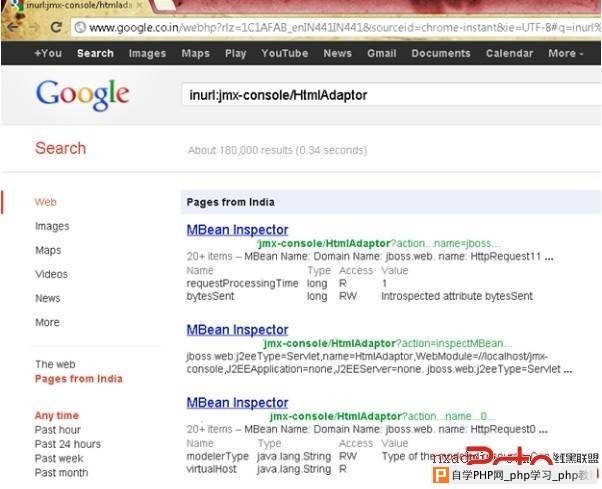Select Search in the black Google bar
The width and height of the screenshot is (602, 489).
pyautogui.click(x=95, y=53)
